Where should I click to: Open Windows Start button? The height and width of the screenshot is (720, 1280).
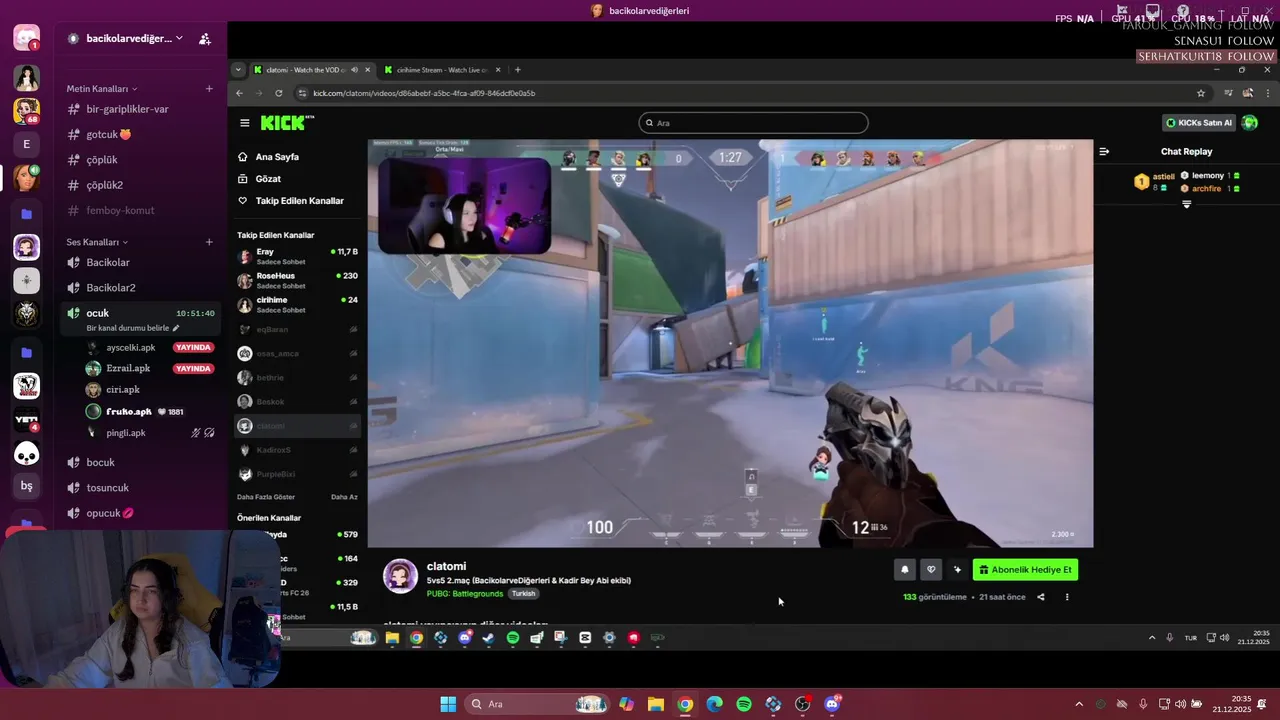coord(448,704)
